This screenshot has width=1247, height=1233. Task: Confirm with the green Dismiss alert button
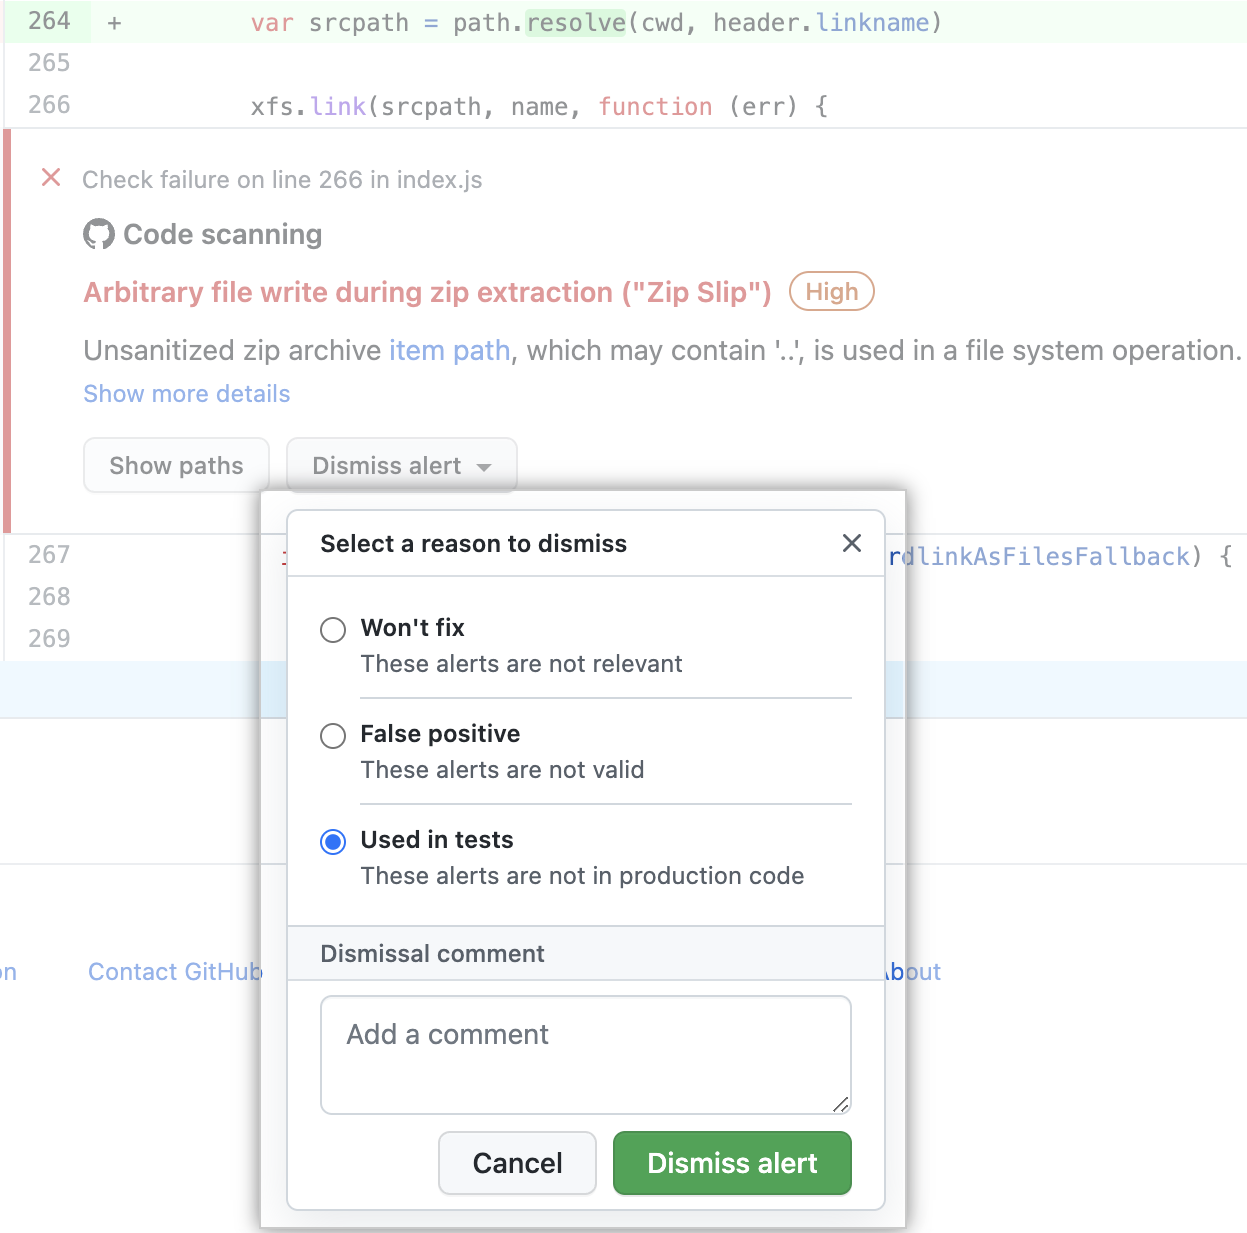(x=731, y=1163)
